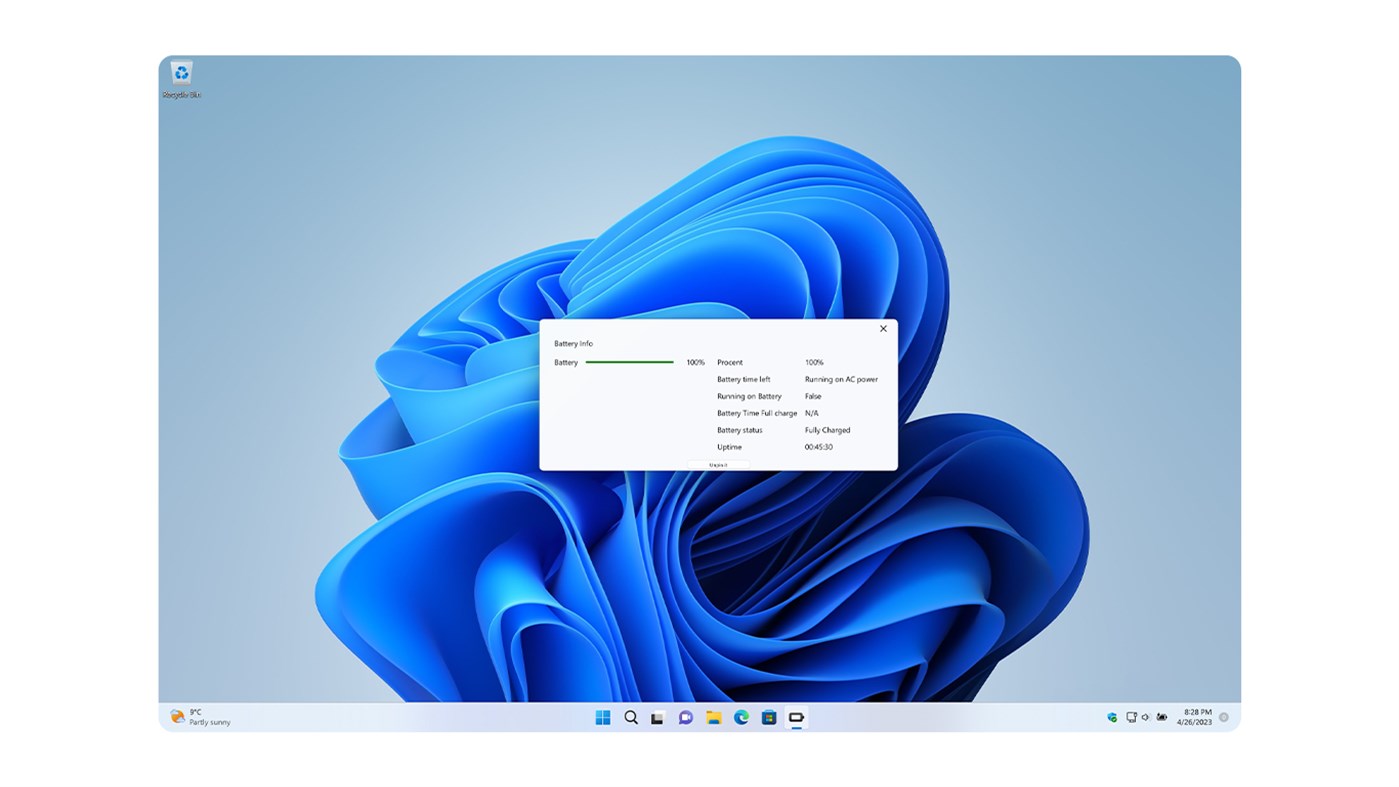
Task: Launch Microsoft Edge from the taskbar
Action: point(741,717)
